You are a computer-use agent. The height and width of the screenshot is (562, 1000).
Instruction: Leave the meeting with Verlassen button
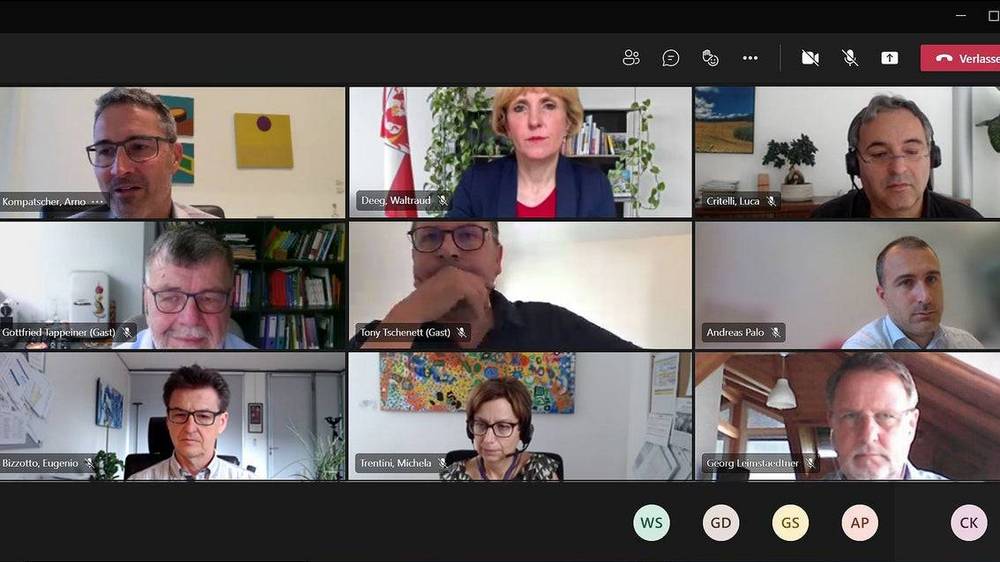click(x=960, y=58)
